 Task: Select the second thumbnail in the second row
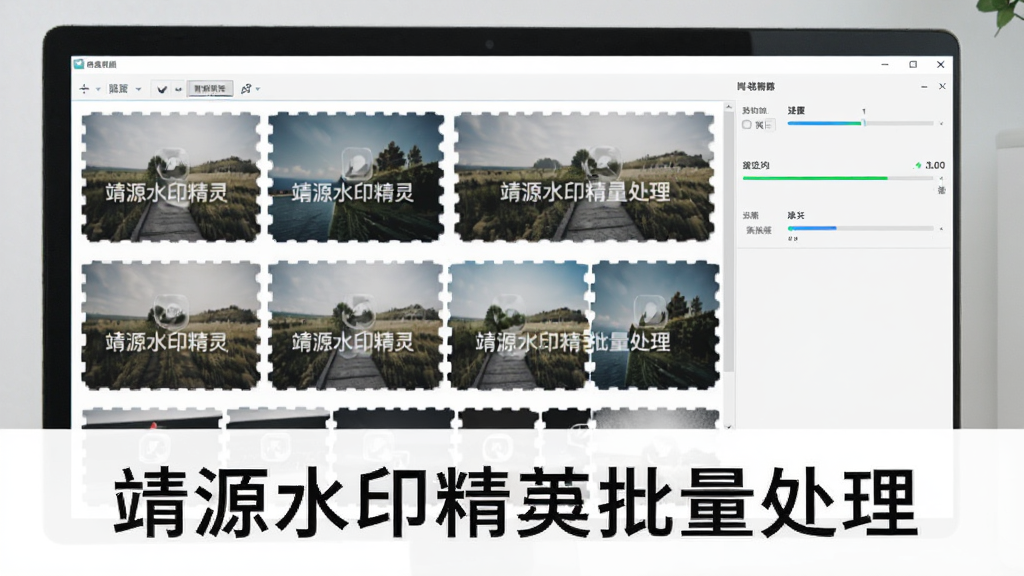(357, 325)
